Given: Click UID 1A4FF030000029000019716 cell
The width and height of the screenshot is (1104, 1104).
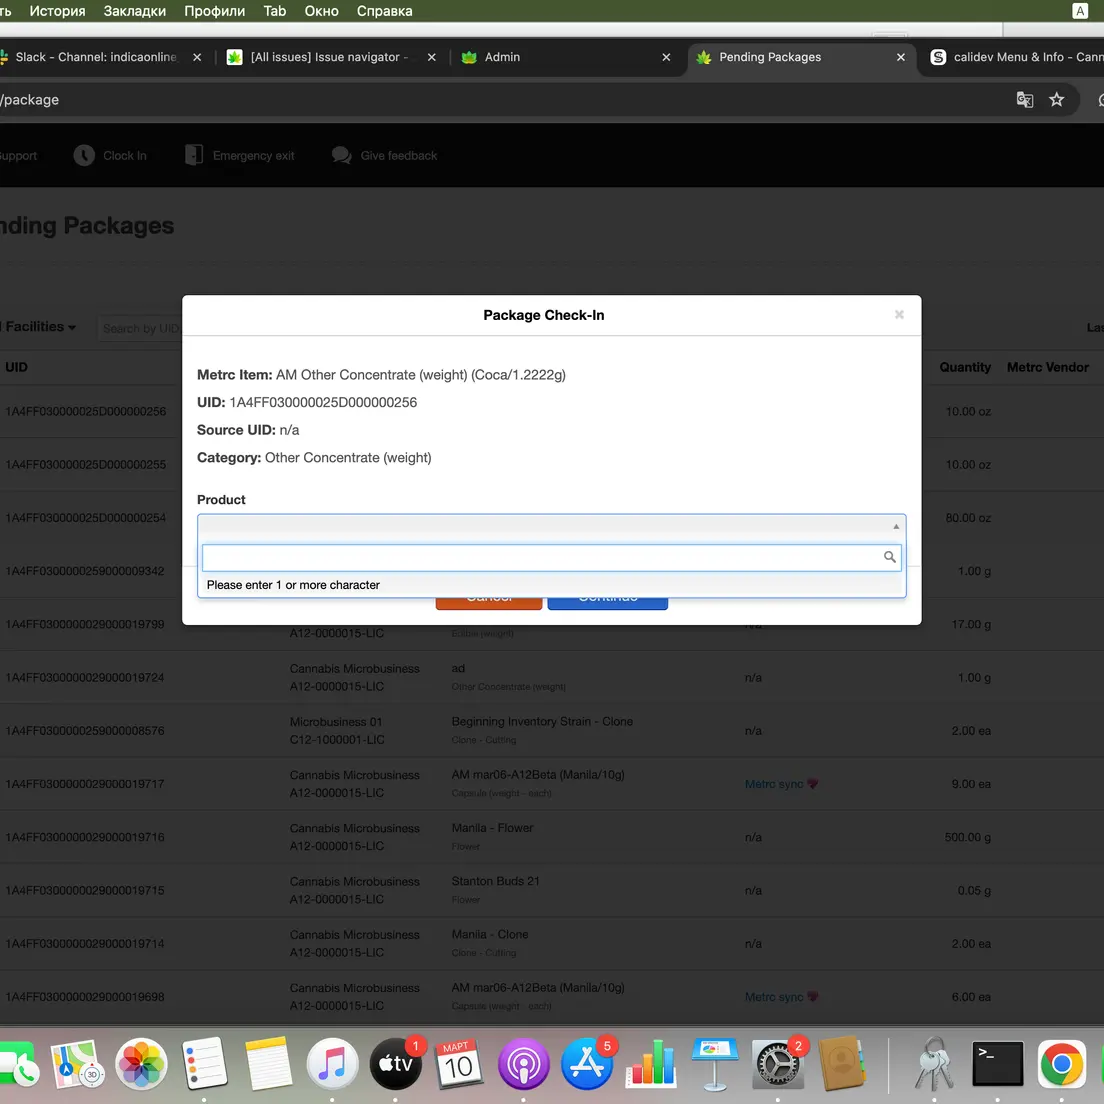Looking at the screenshot, I should click(85, 836).
